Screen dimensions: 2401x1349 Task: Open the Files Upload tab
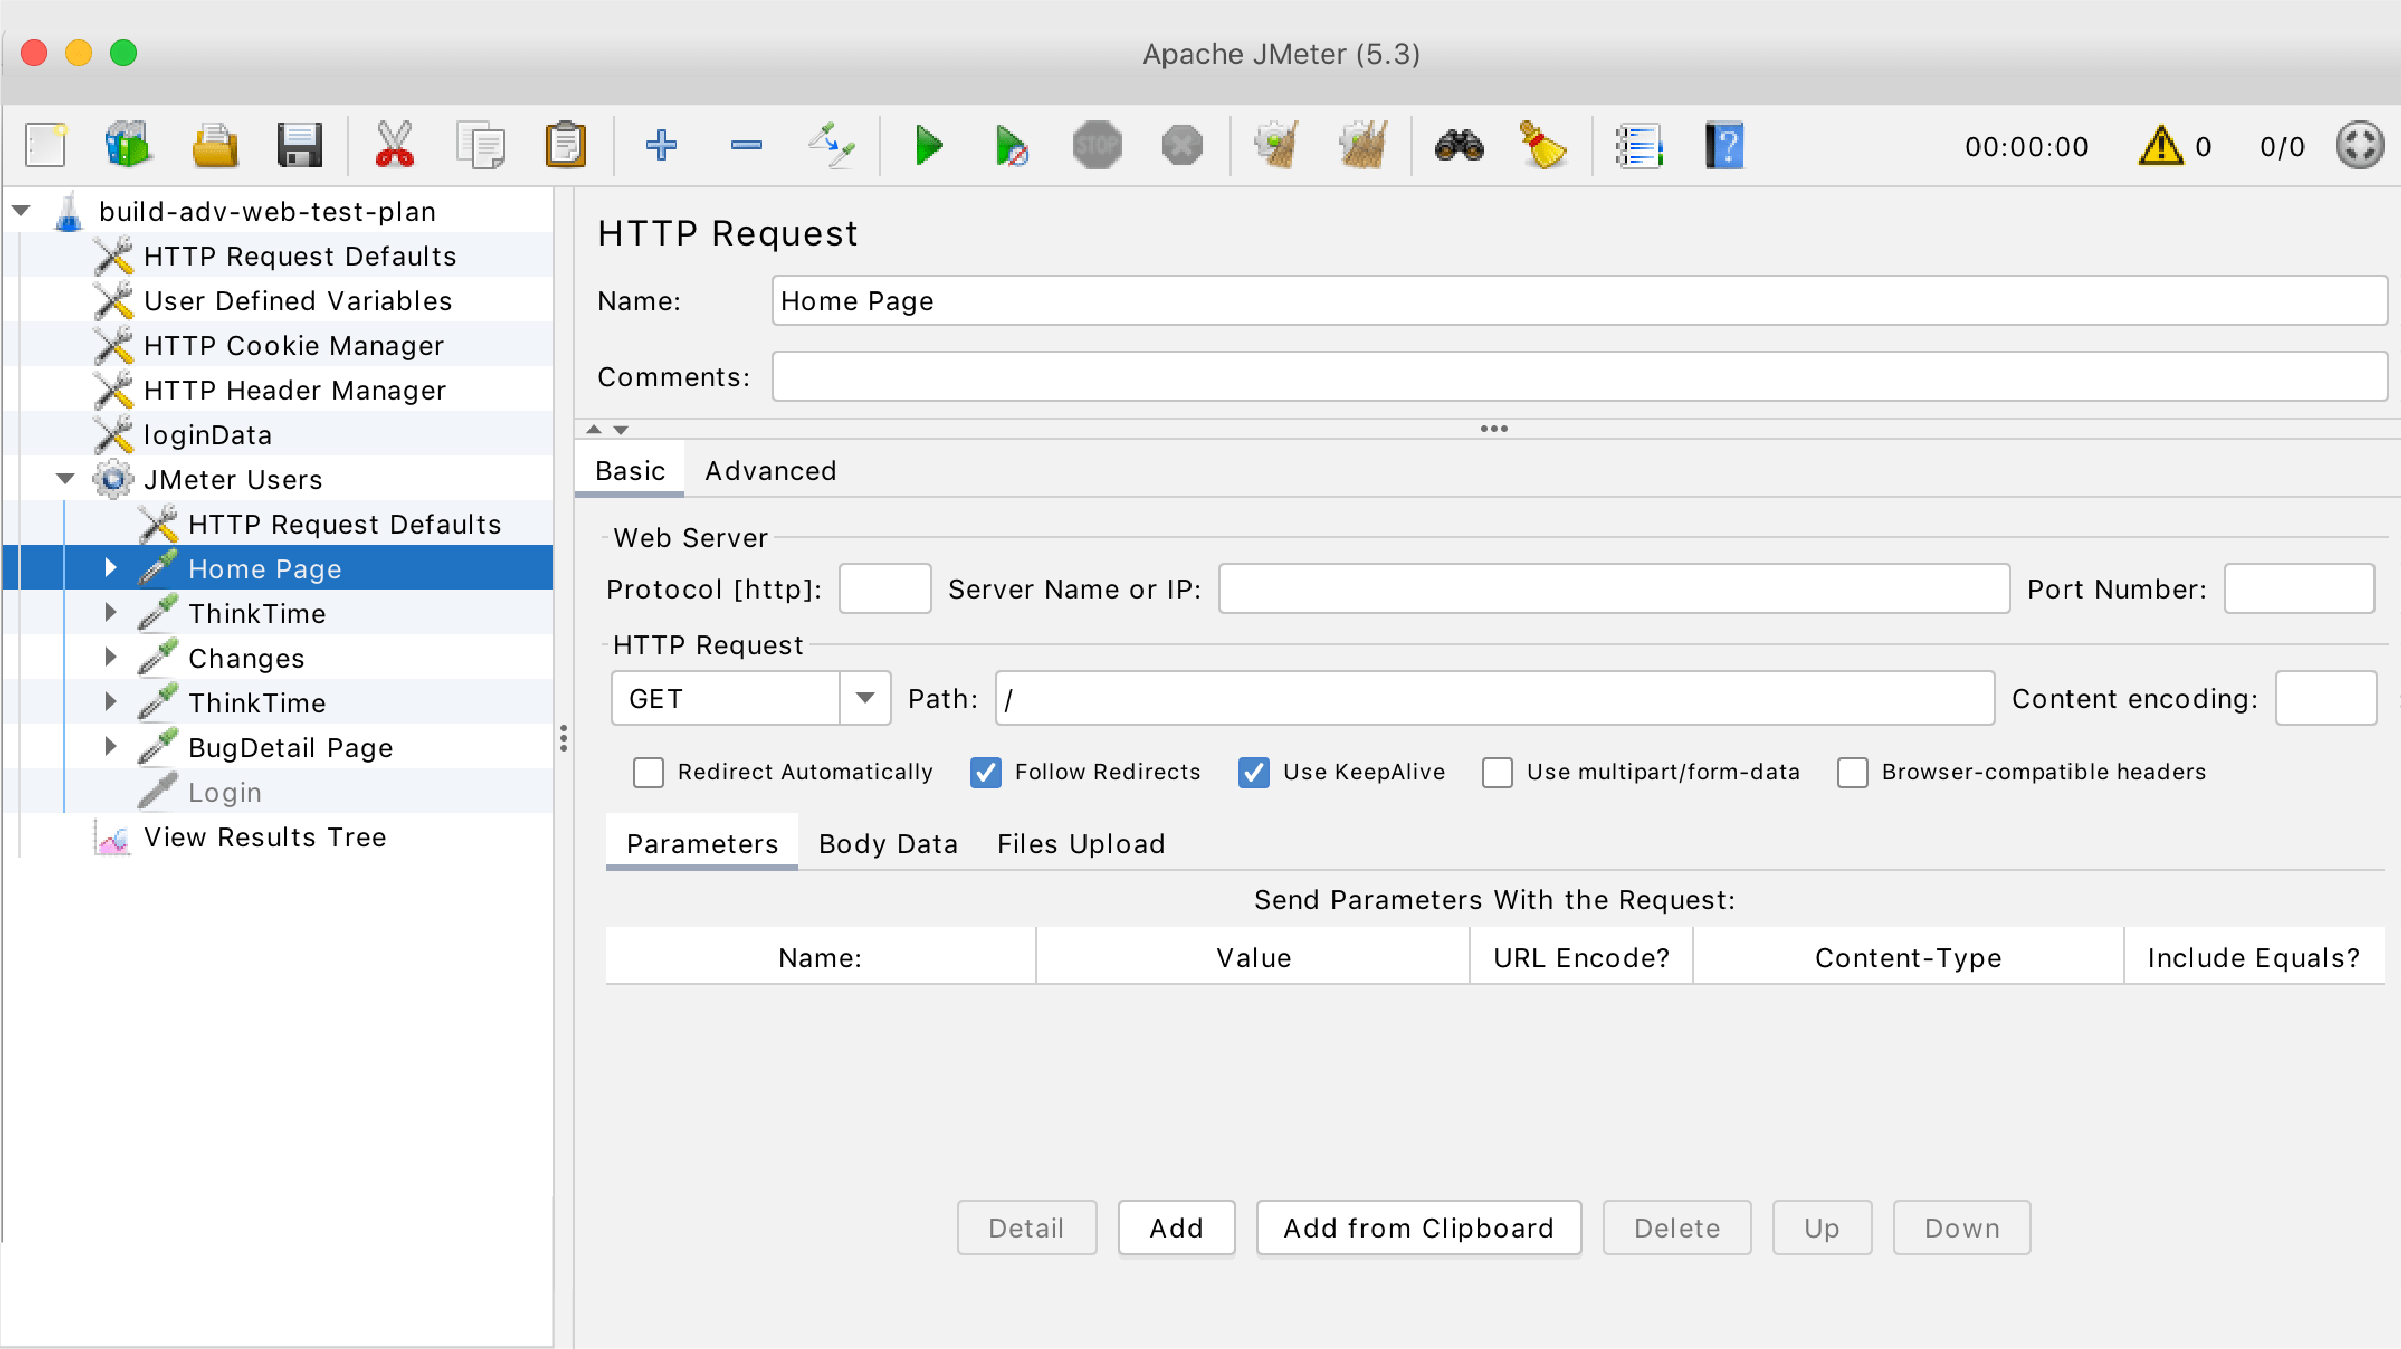(x=1081, y=844)
